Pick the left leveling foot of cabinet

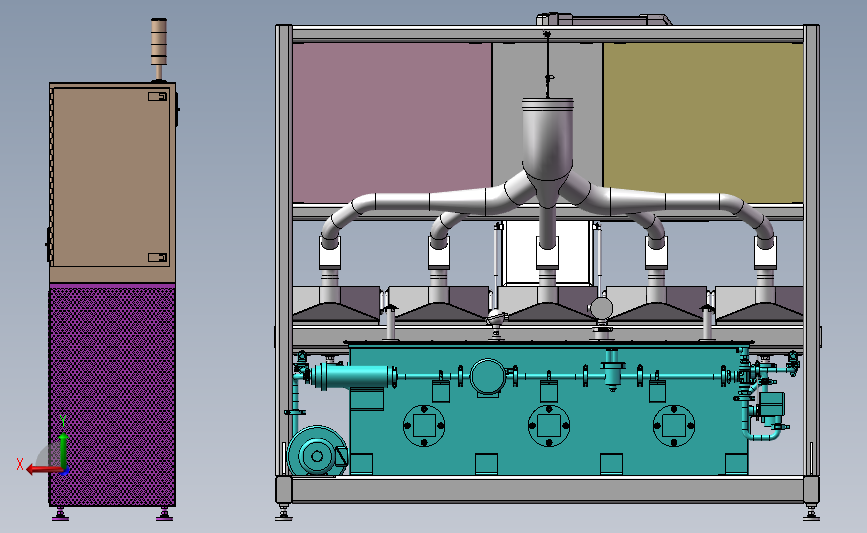click(60, 515)
